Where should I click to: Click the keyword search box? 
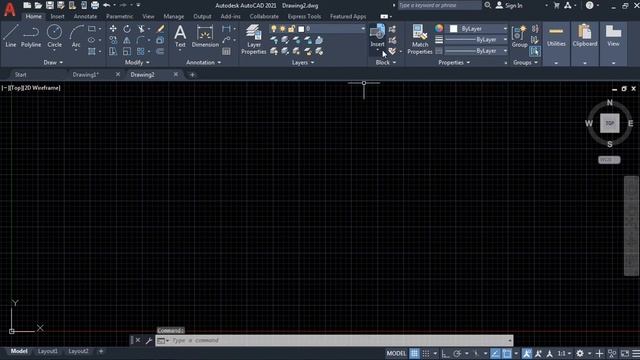click(x=440, y=5)
